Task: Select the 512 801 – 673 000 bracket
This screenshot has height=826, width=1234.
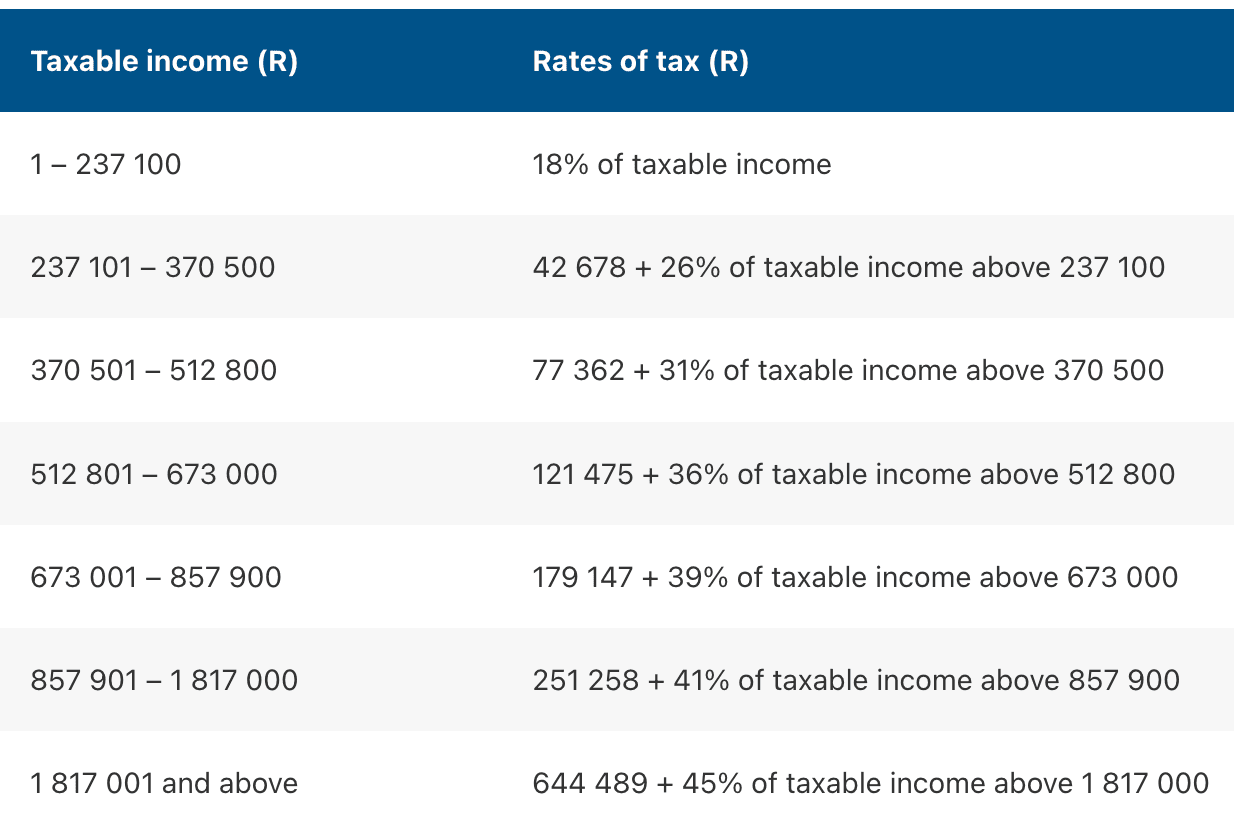Action: 154,474
